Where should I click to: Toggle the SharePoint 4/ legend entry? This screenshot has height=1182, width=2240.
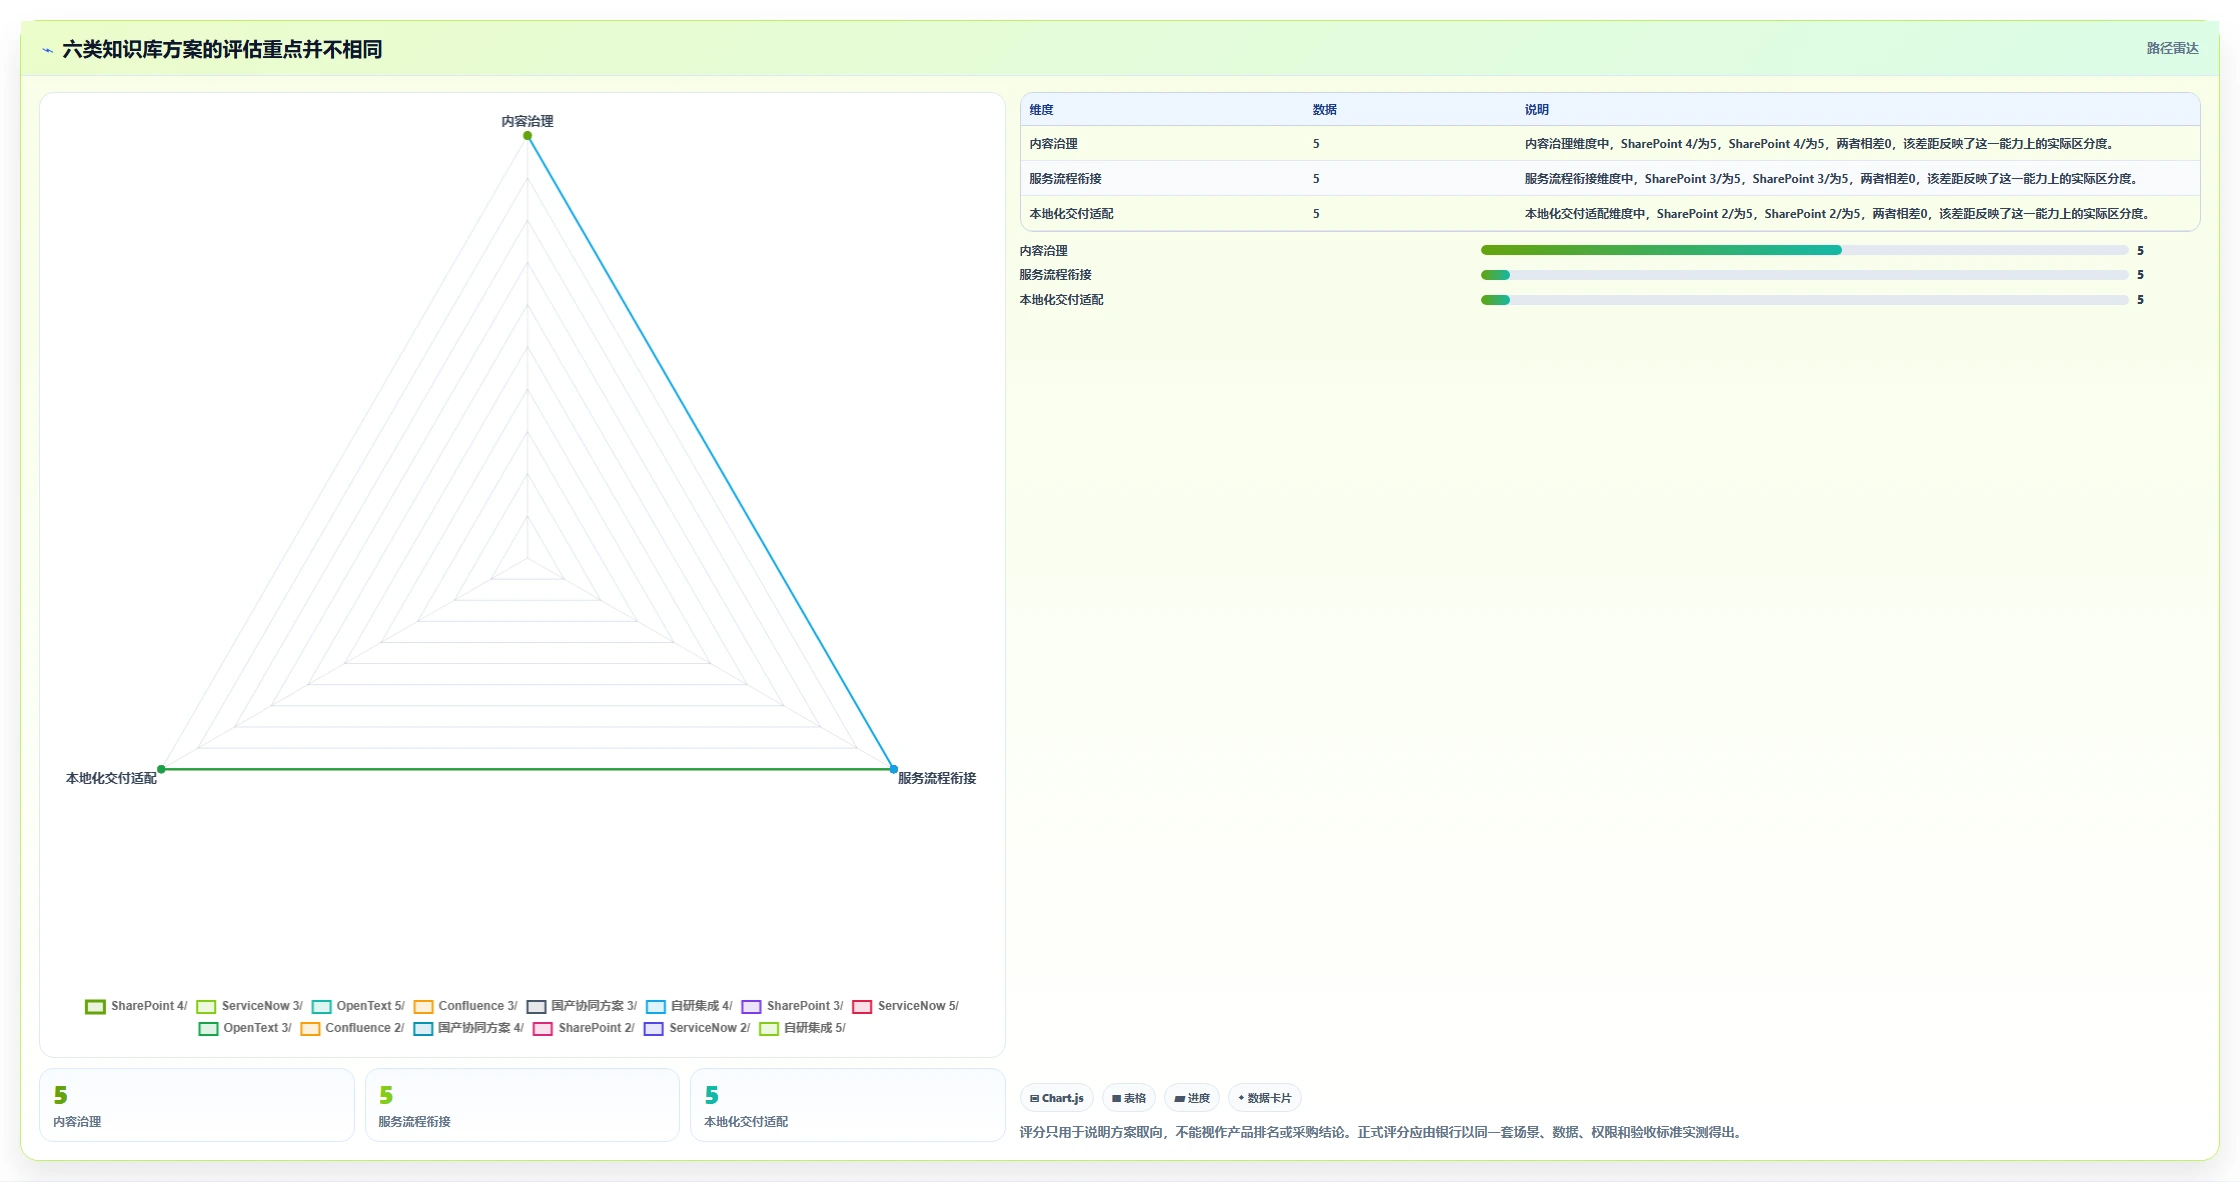137,1006
